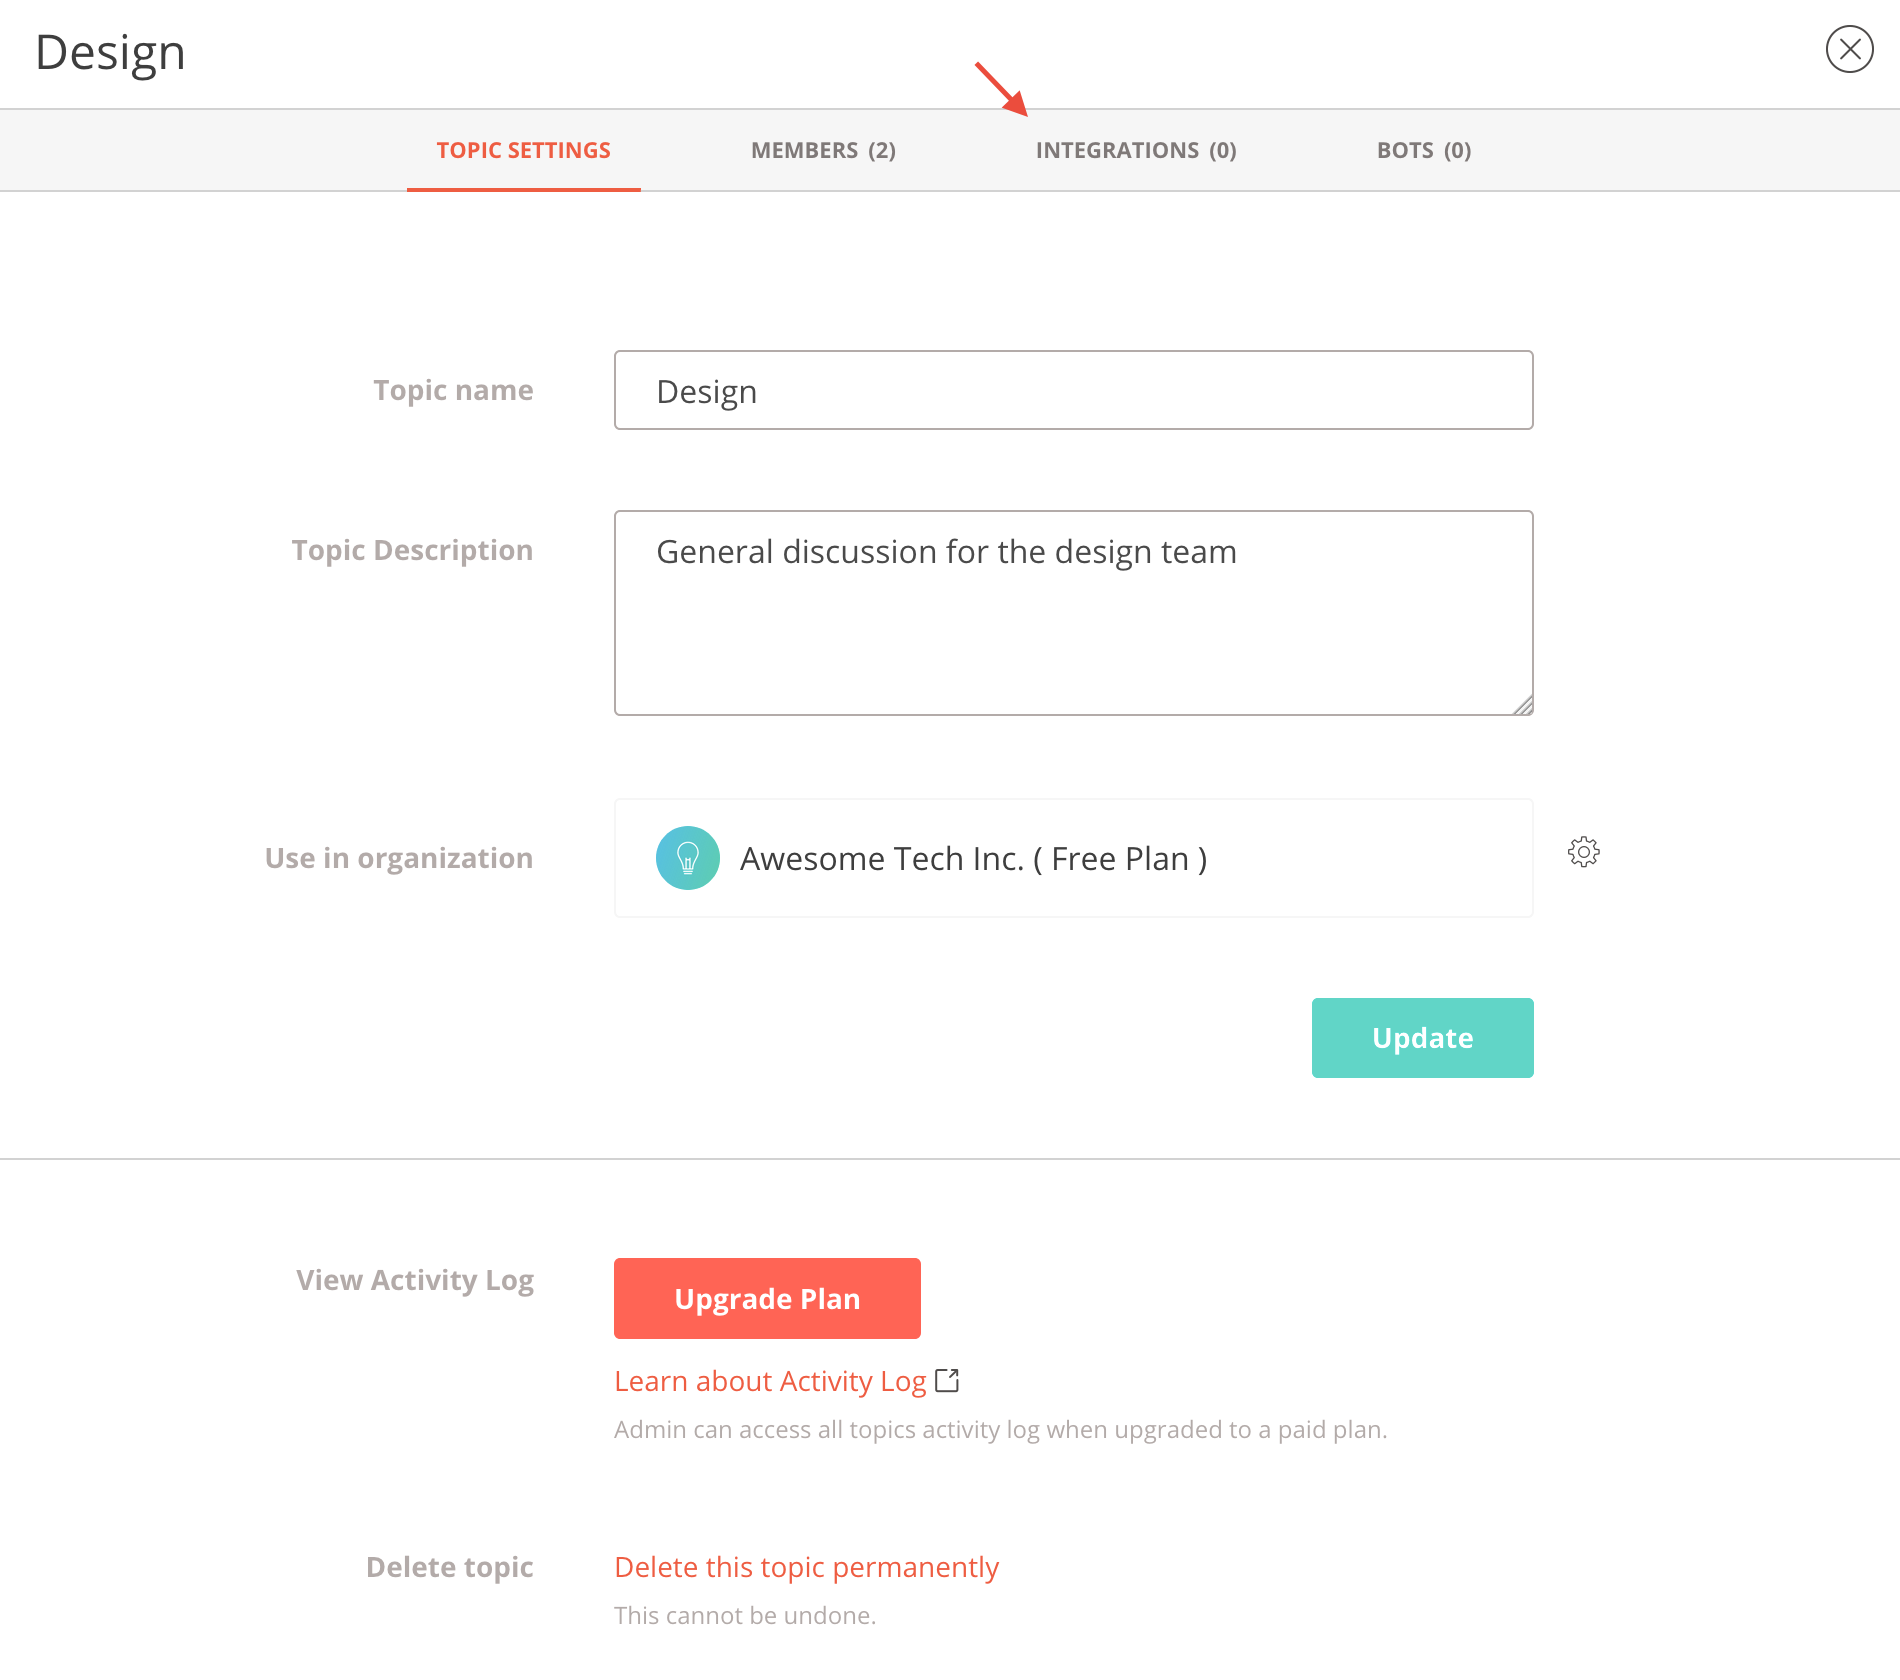Open Learn about Activity Log link
The width and height of the screenshot is (1900, 1680).
click(x=770, y=1381)
